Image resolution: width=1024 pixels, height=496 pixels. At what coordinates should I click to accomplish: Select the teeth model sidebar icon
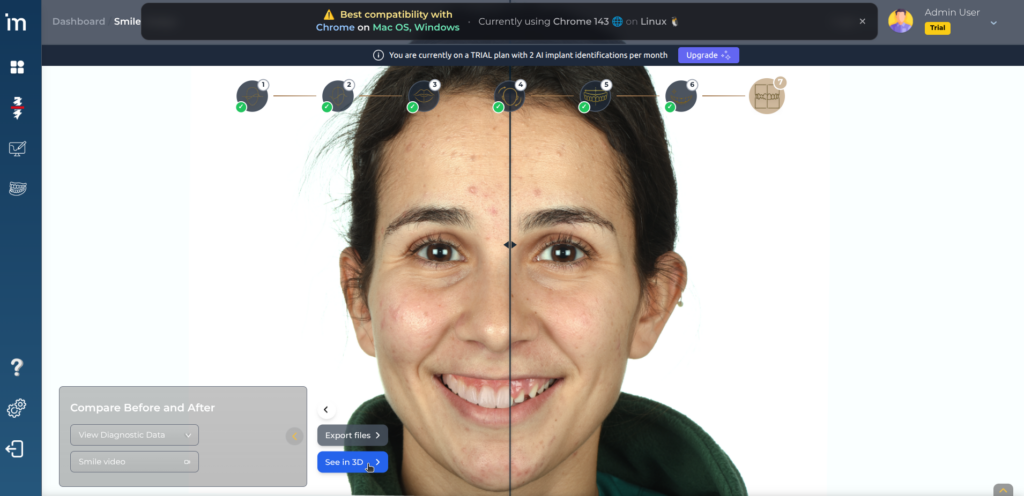17,188
